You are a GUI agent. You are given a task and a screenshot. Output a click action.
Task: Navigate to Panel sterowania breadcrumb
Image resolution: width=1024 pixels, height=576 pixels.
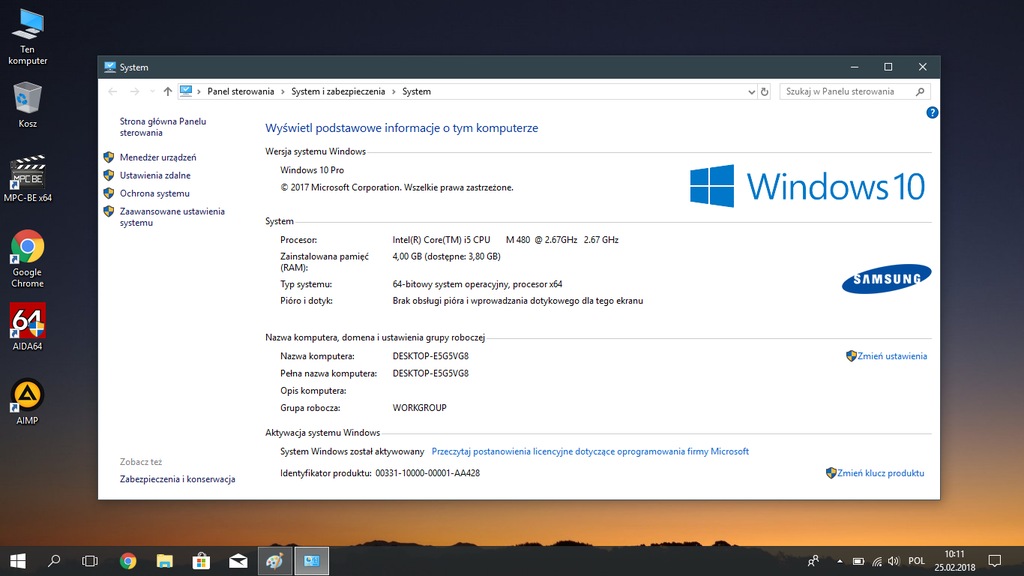coord(241,91)
